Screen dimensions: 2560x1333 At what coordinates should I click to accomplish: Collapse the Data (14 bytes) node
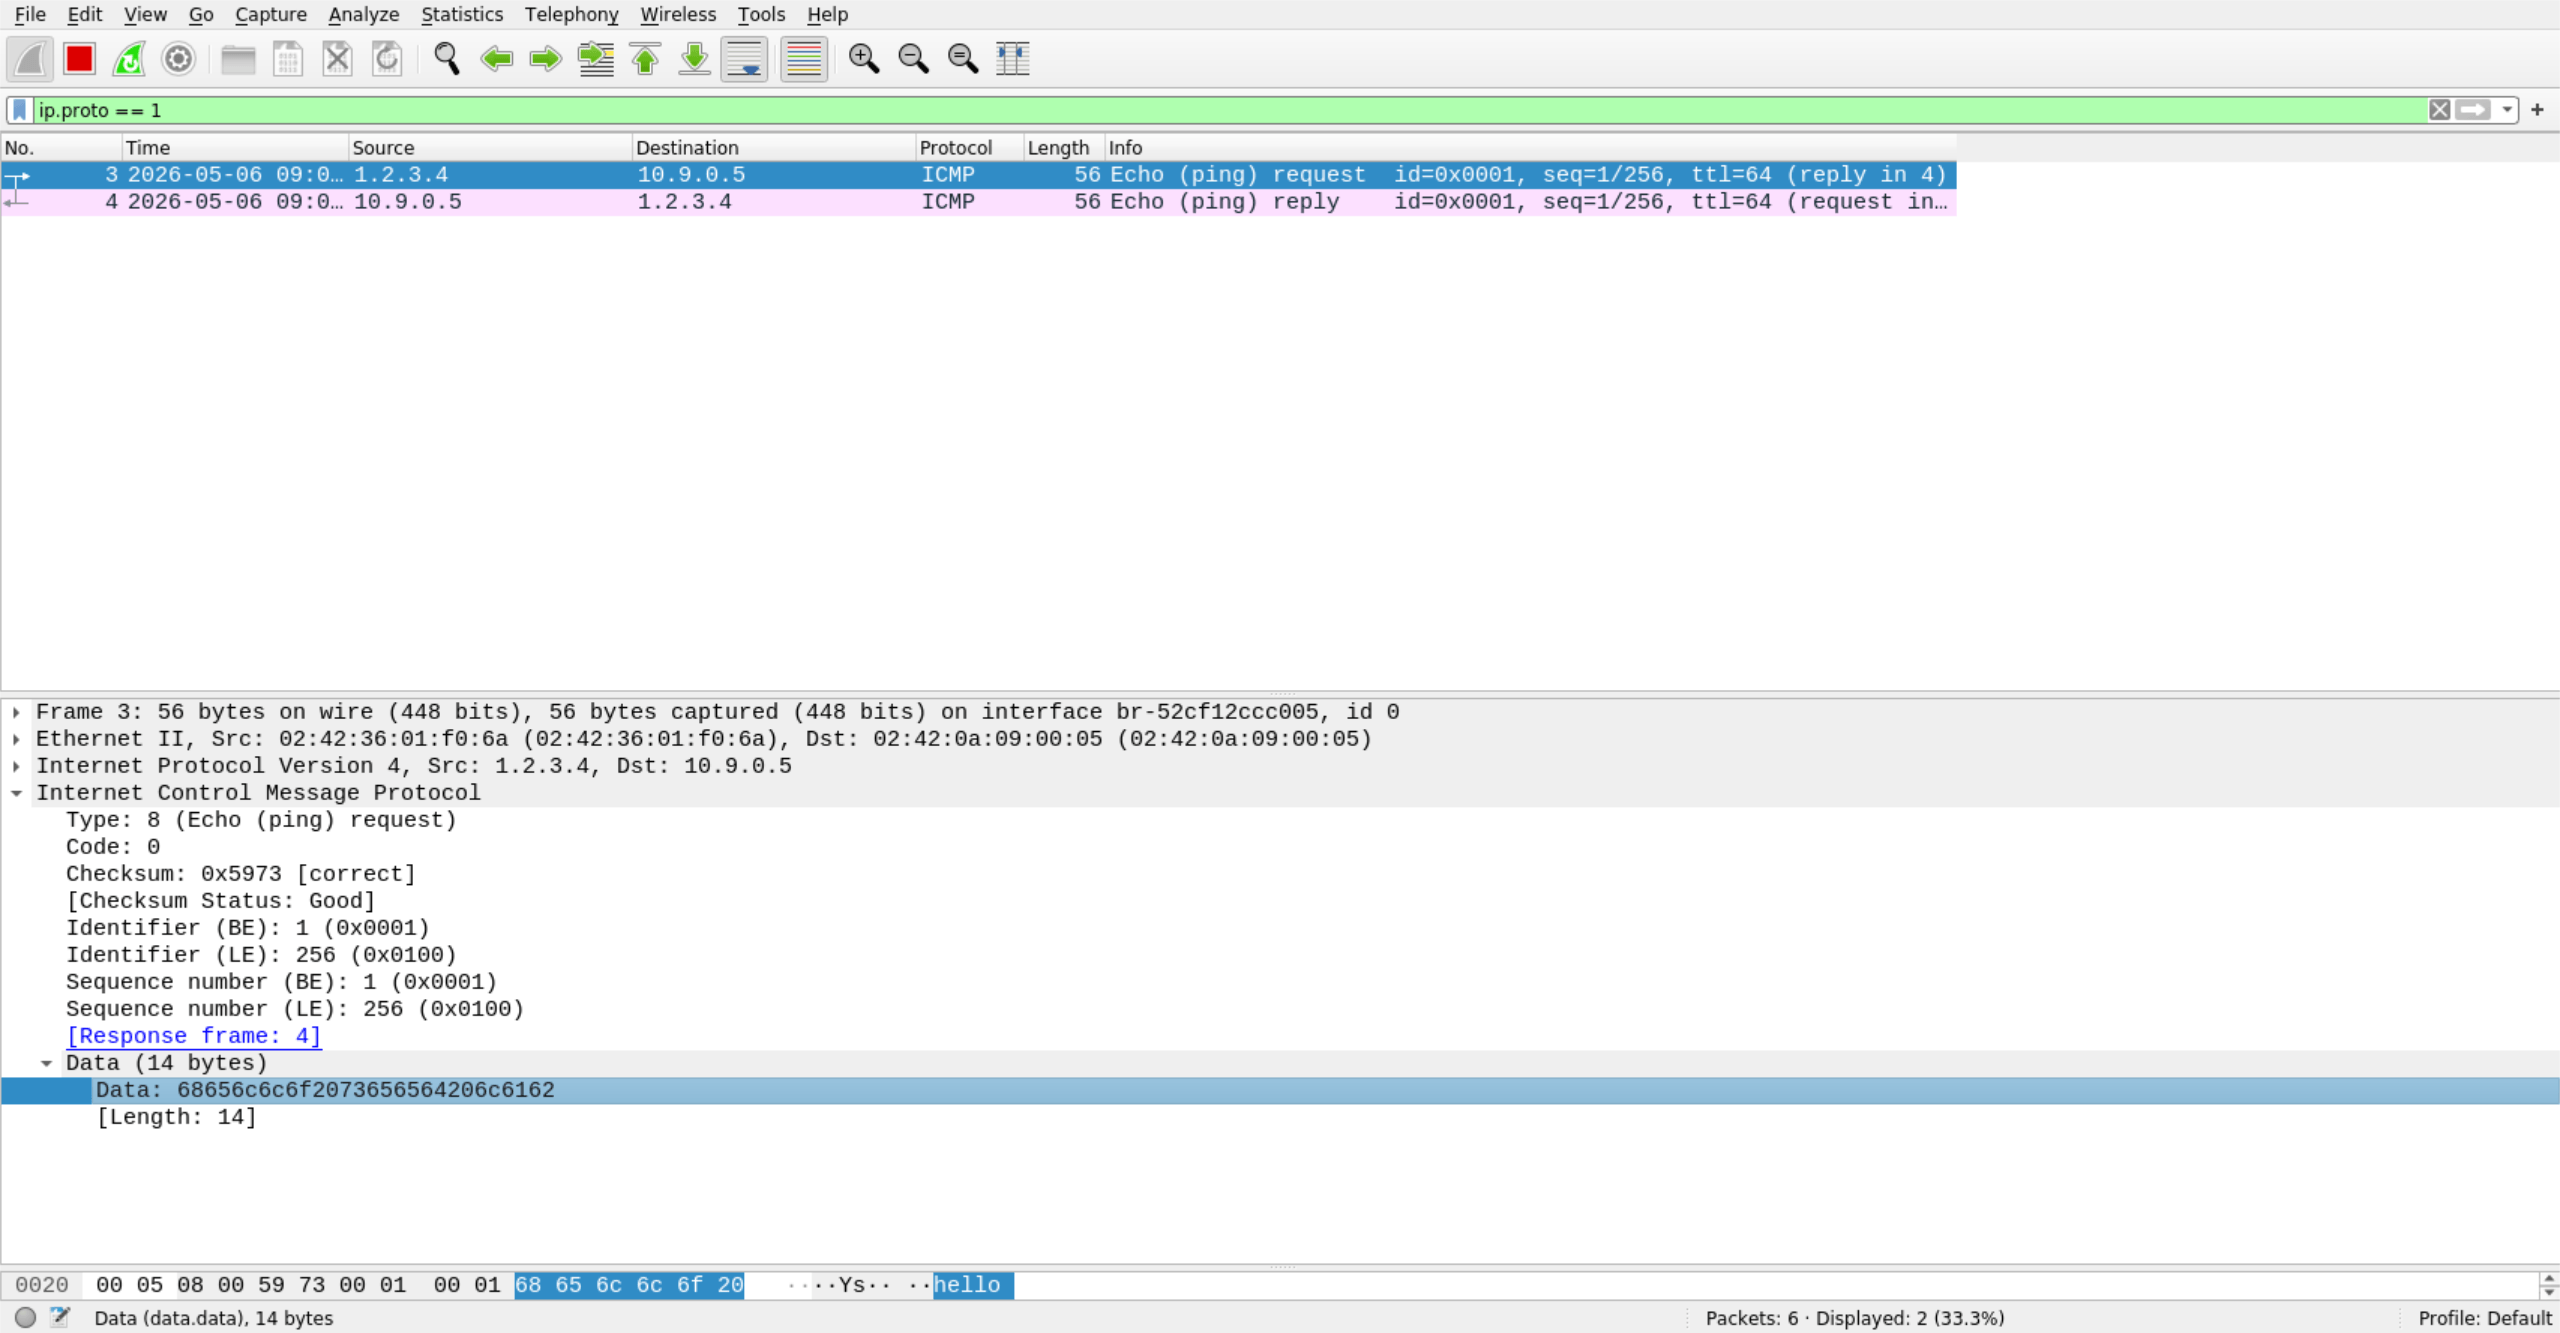[x=46, y=1063]
